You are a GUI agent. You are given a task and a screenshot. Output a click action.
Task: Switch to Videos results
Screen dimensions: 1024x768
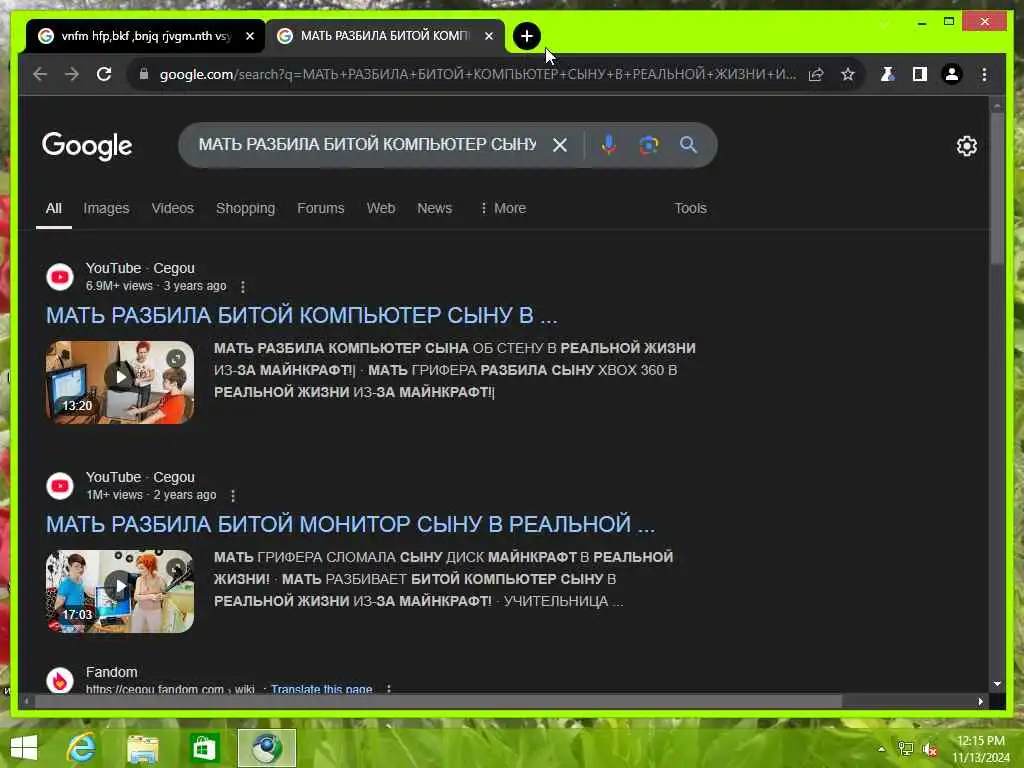(x=172, y=208)
